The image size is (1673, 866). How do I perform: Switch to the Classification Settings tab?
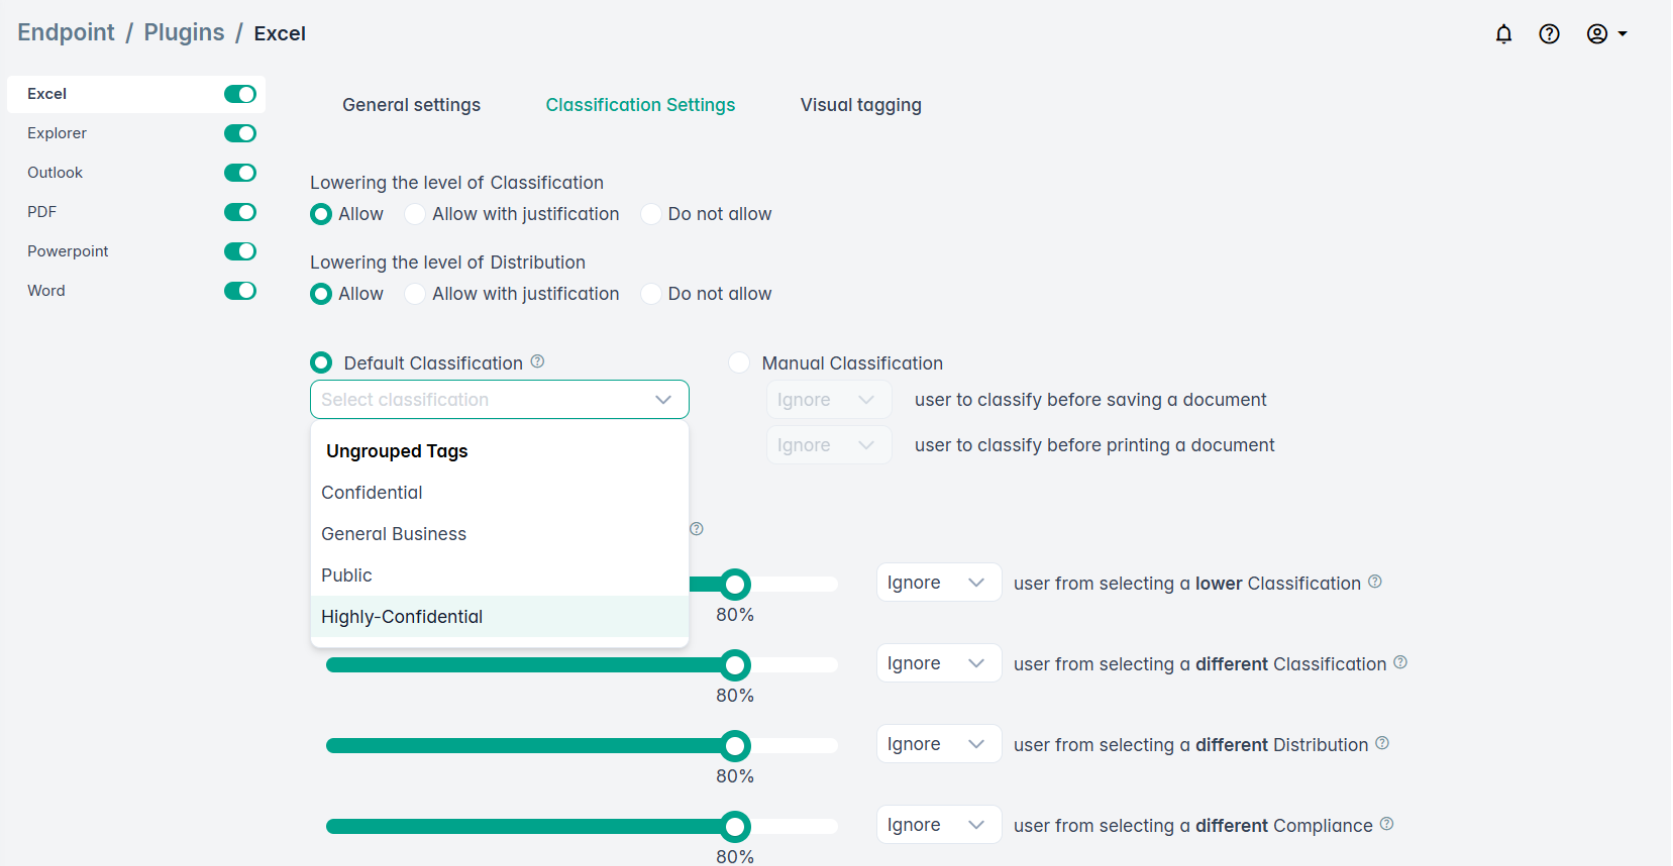pos(640,105)
